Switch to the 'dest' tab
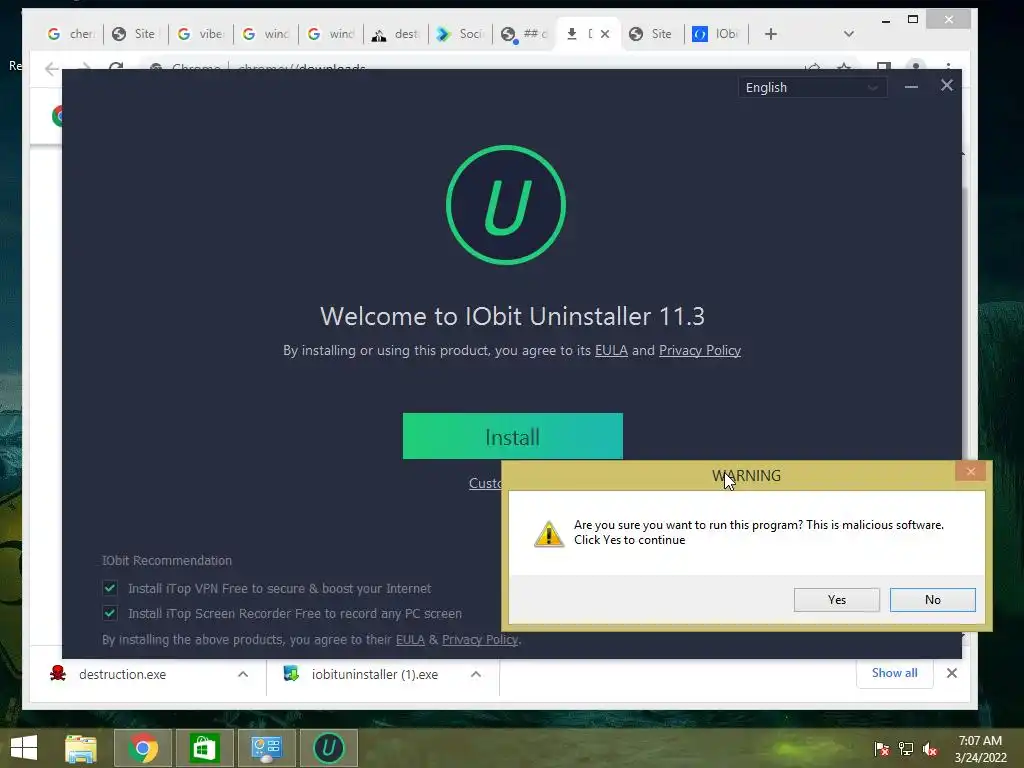Image resolution: width=1024 pixels, height=768 pixels. tap(396, 34)
